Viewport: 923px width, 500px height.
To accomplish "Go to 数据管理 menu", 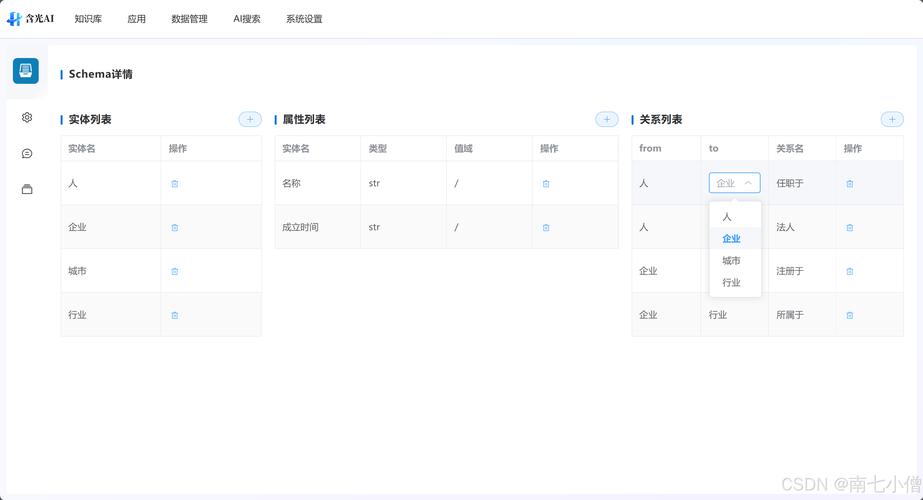I will (x=190, y=19).
